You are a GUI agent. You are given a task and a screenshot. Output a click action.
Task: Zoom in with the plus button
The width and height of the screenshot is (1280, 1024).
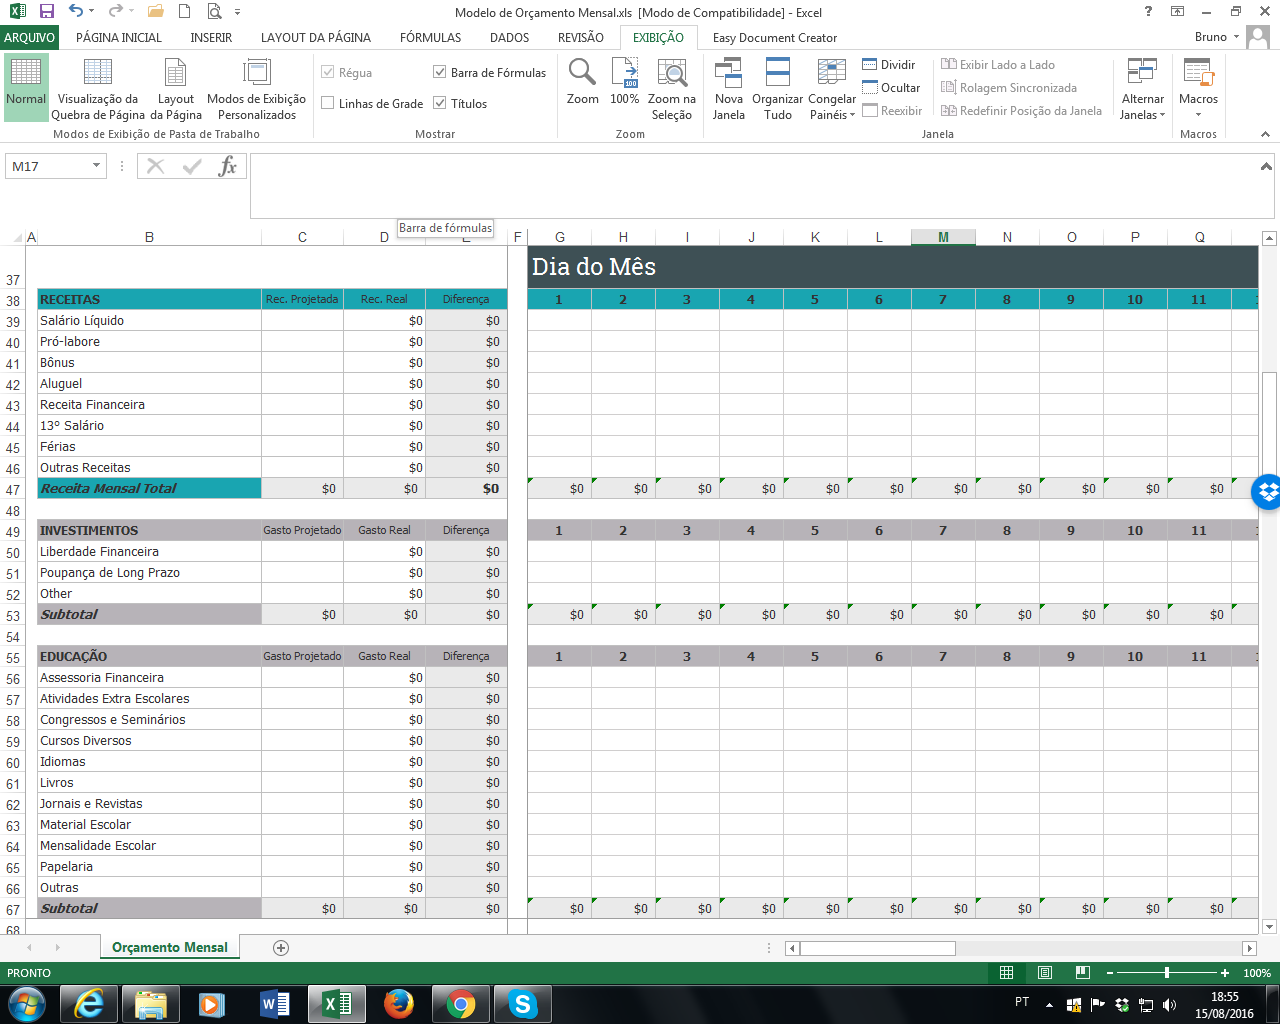click(1225, 973)
